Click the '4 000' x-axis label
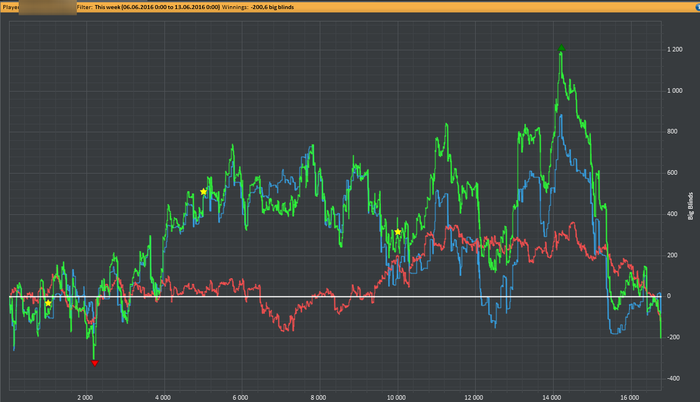 pyautogui.click(x=162, y=398)
